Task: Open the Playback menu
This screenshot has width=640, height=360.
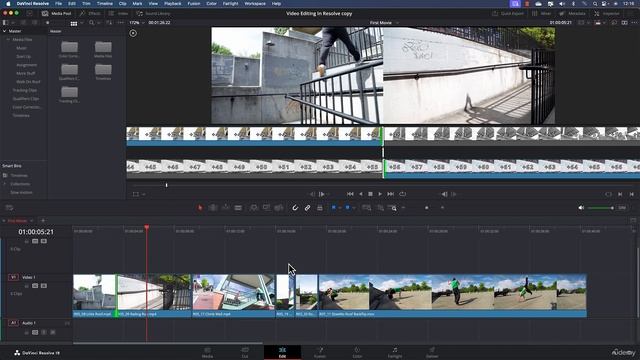Action: tap(173, 3)
